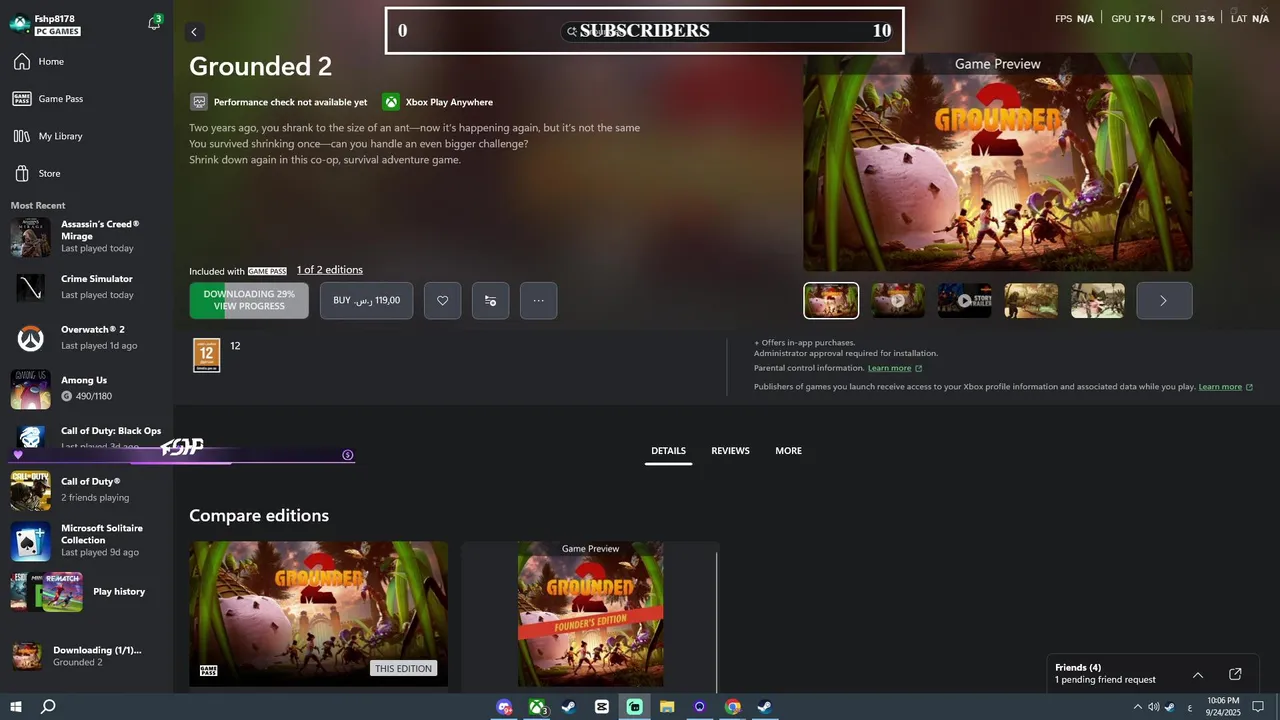Open Windows taskbar search

click(x=48, y=707)
